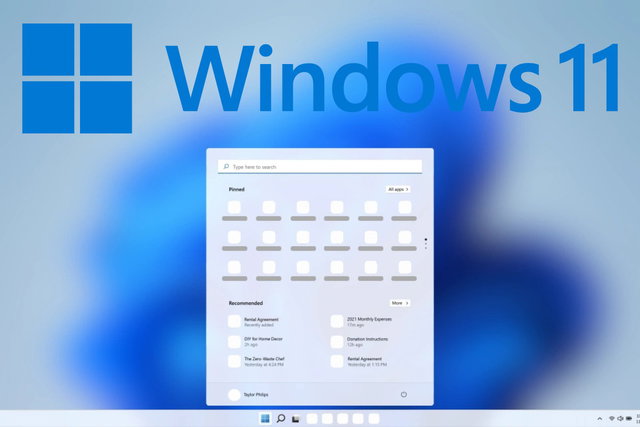Image resolution: width=640 pixels, height=427 pixels.
Task: Click the 'Type here to search' field
Action: pyautogui.click(x=320, y=167)
